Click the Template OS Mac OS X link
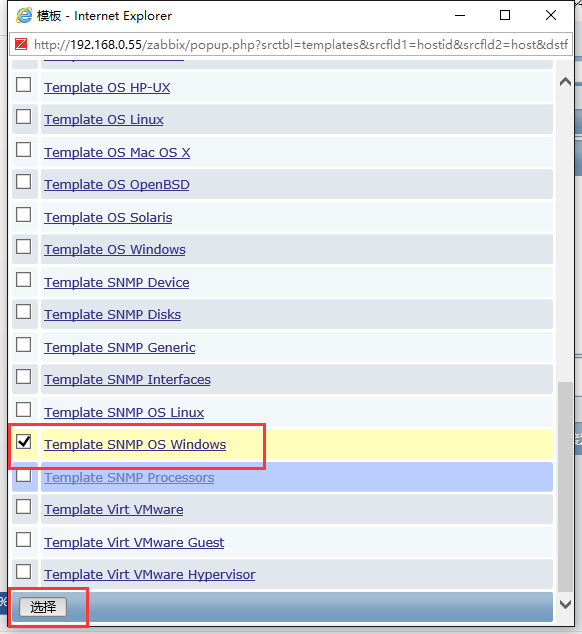 pyautogui.click(x=117, y=152)
